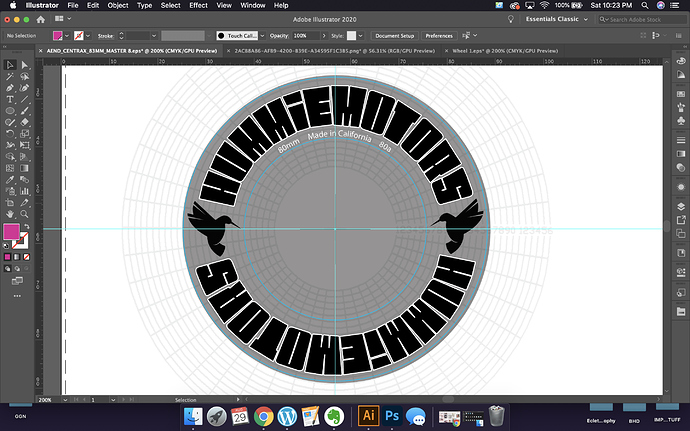Screen dimensions: 690x431
Task: Select the Eraser tool
Action: click(25, 122)
